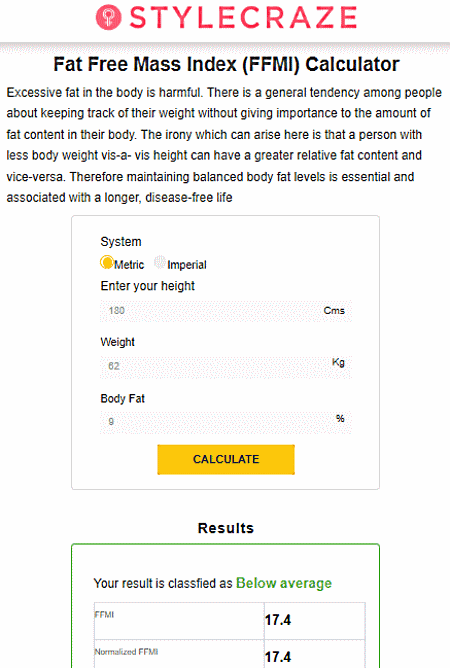Click the Below average classification text
450x668 pixels.
tap(284, 583)
